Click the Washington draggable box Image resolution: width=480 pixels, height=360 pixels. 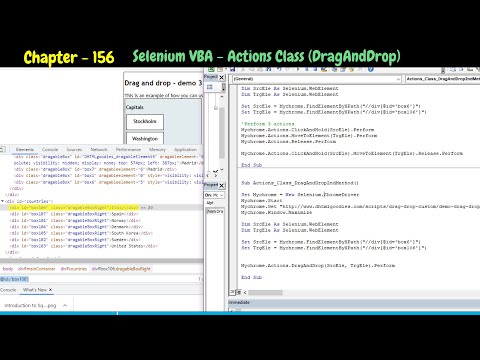point(145,138)
